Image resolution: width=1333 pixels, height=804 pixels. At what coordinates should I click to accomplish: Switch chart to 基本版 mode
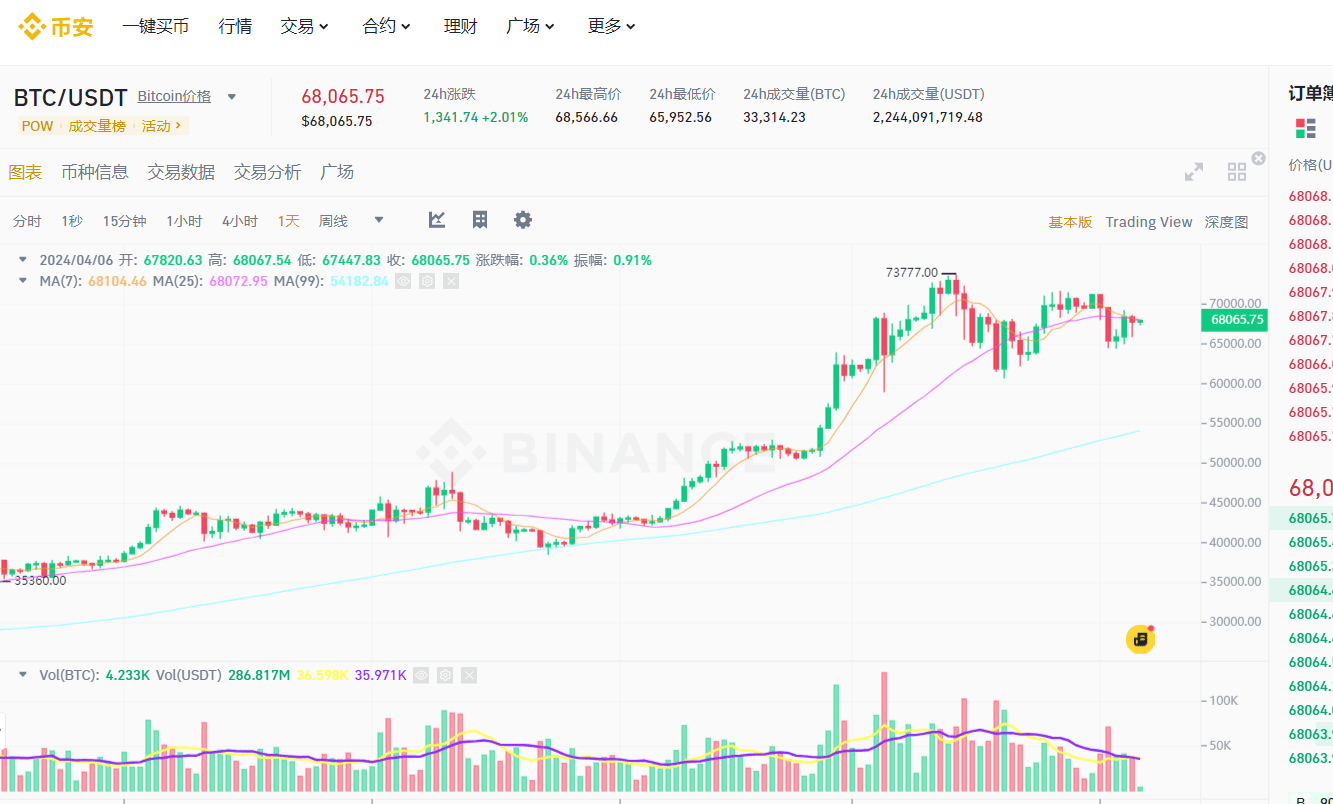[1070, 222]
